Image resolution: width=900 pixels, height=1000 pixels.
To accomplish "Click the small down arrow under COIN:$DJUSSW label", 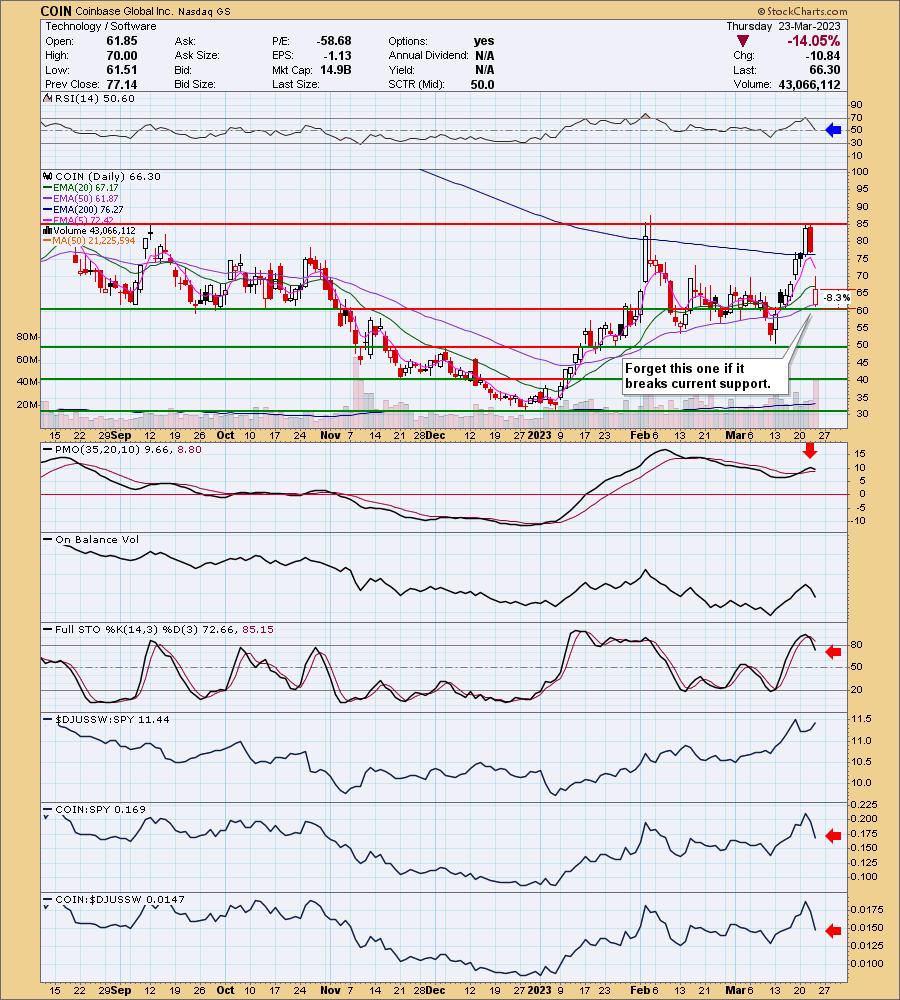I will pos(46,907).
